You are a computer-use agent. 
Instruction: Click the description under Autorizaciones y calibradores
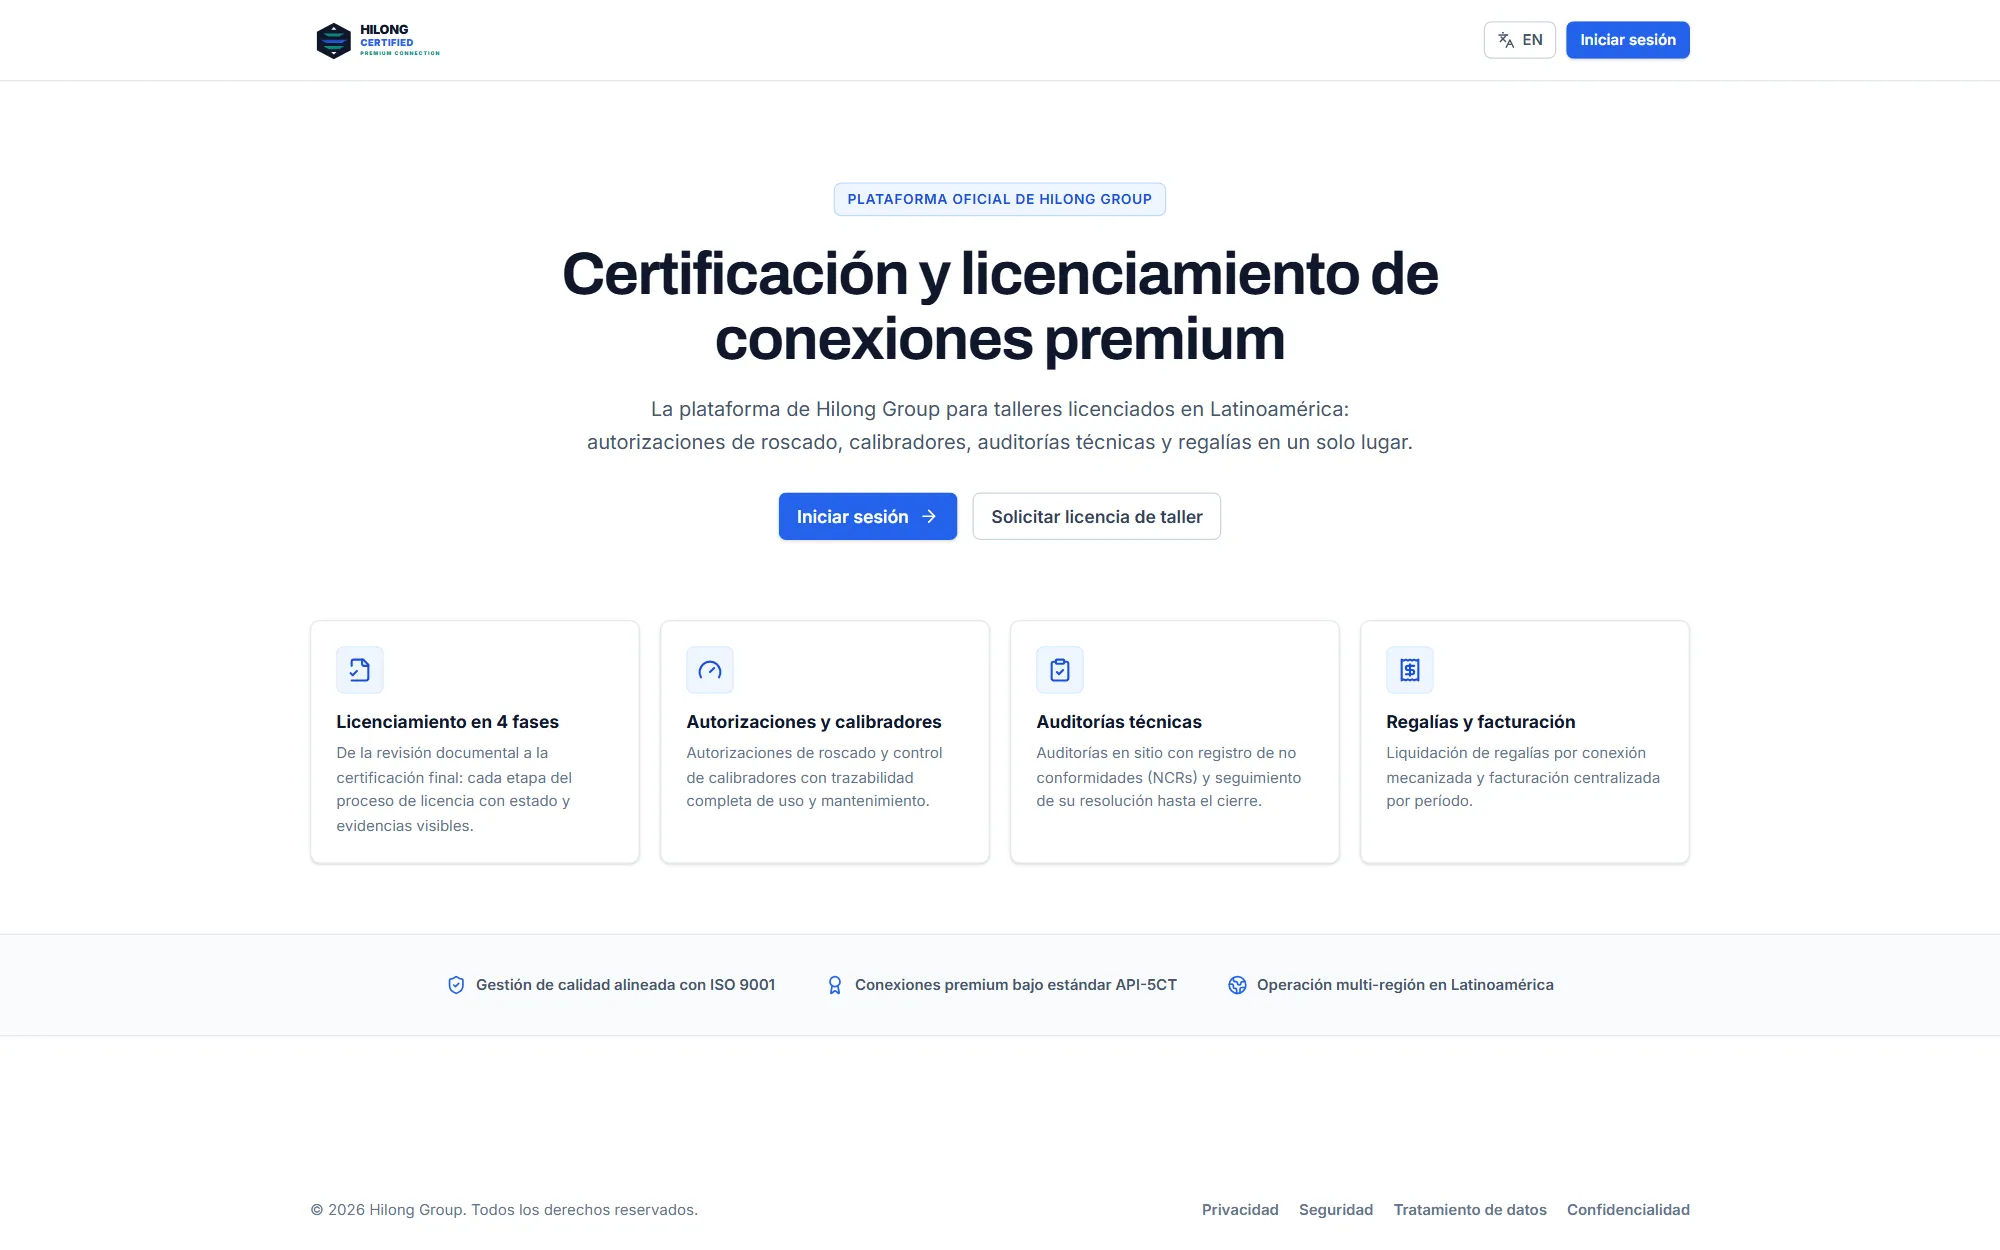814,777
